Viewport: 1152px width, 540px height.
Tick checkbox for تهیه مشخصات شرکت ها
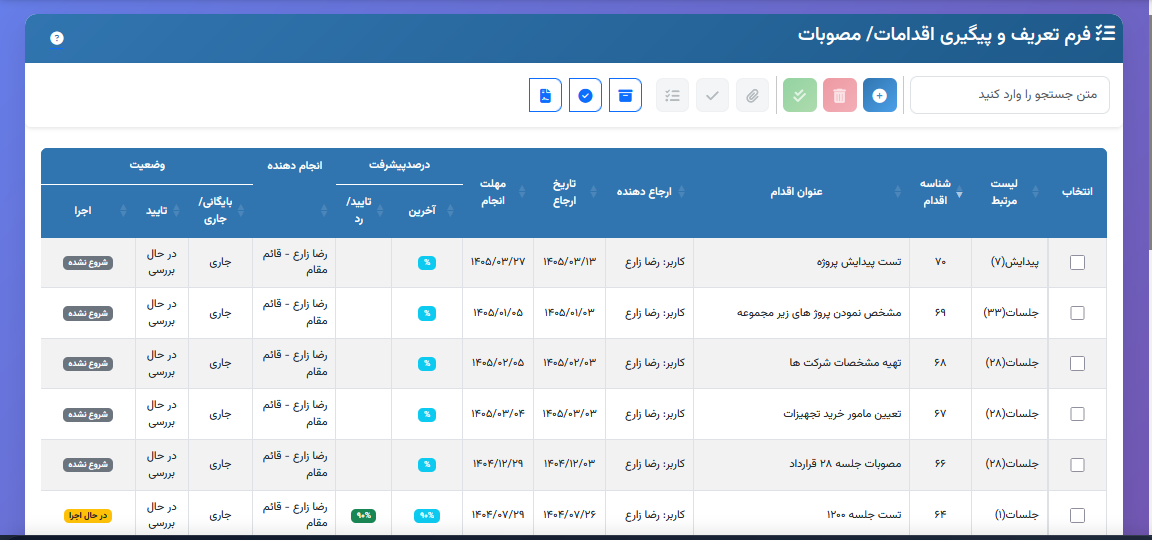point(1077,364)
